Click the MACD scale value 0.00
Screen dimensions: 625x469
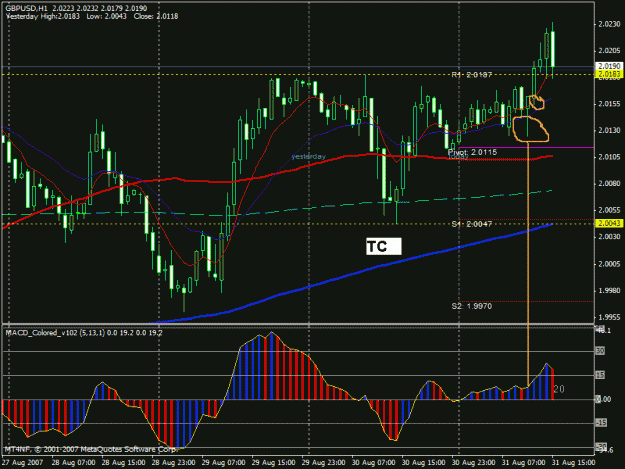point(604,399)
